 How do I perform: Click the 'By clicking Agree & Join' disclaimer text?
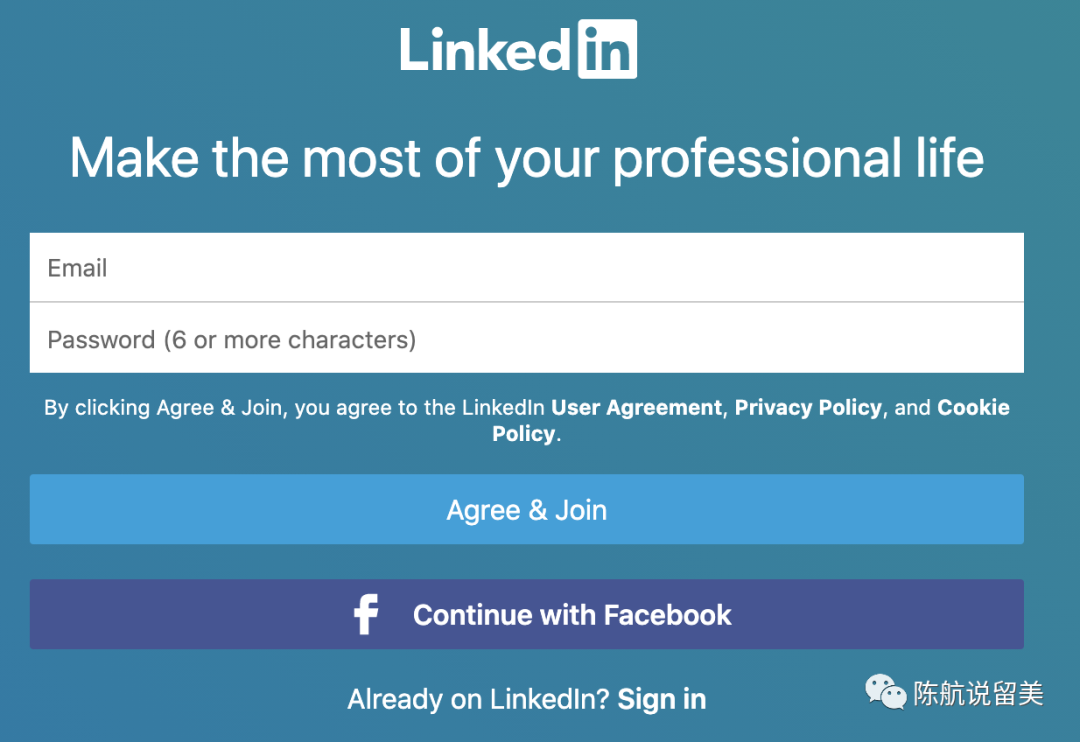point(163,408)
